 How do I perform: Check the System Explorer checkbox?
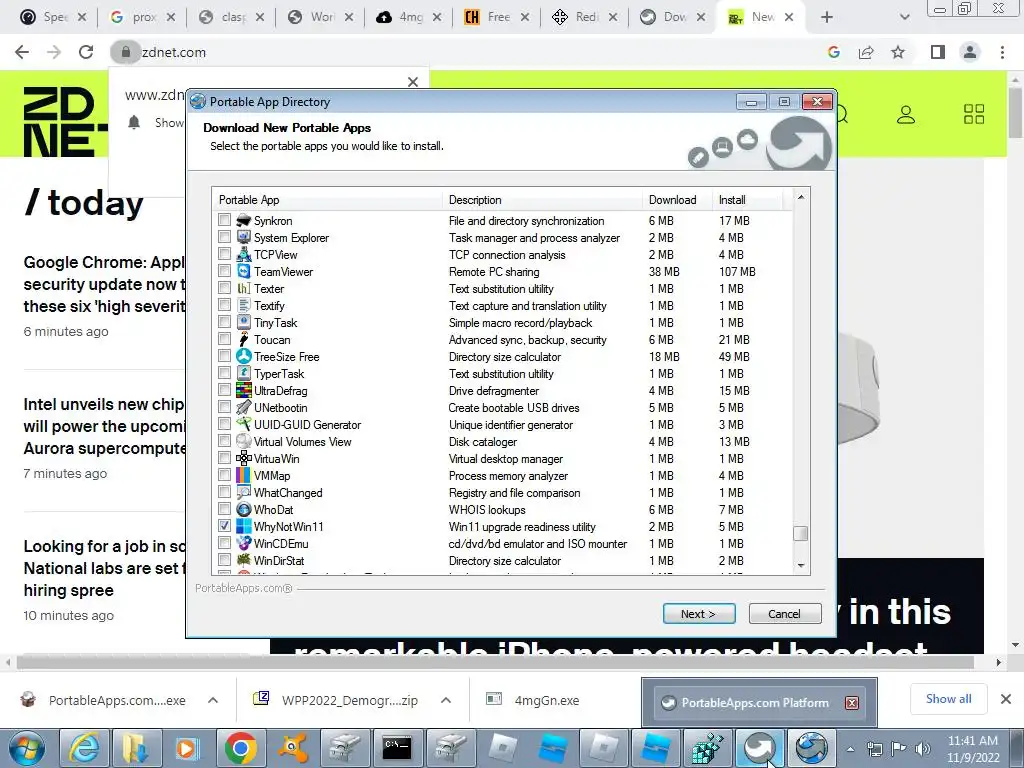point(225,237)
